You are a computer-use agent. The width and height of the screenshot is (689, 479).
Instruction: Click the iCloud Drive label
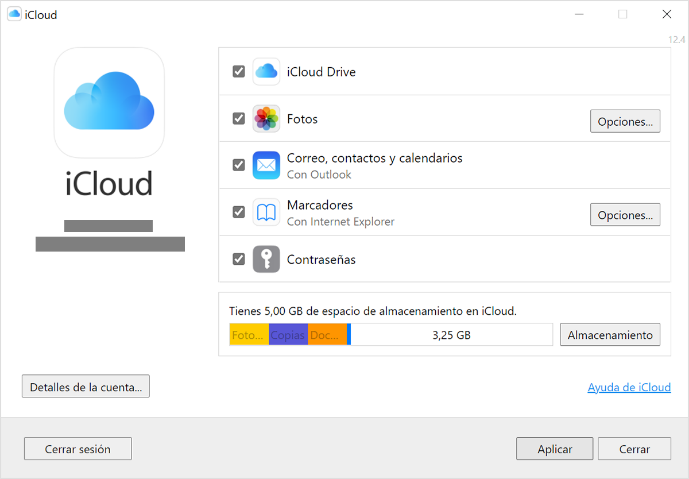click(x=321, y=72)
